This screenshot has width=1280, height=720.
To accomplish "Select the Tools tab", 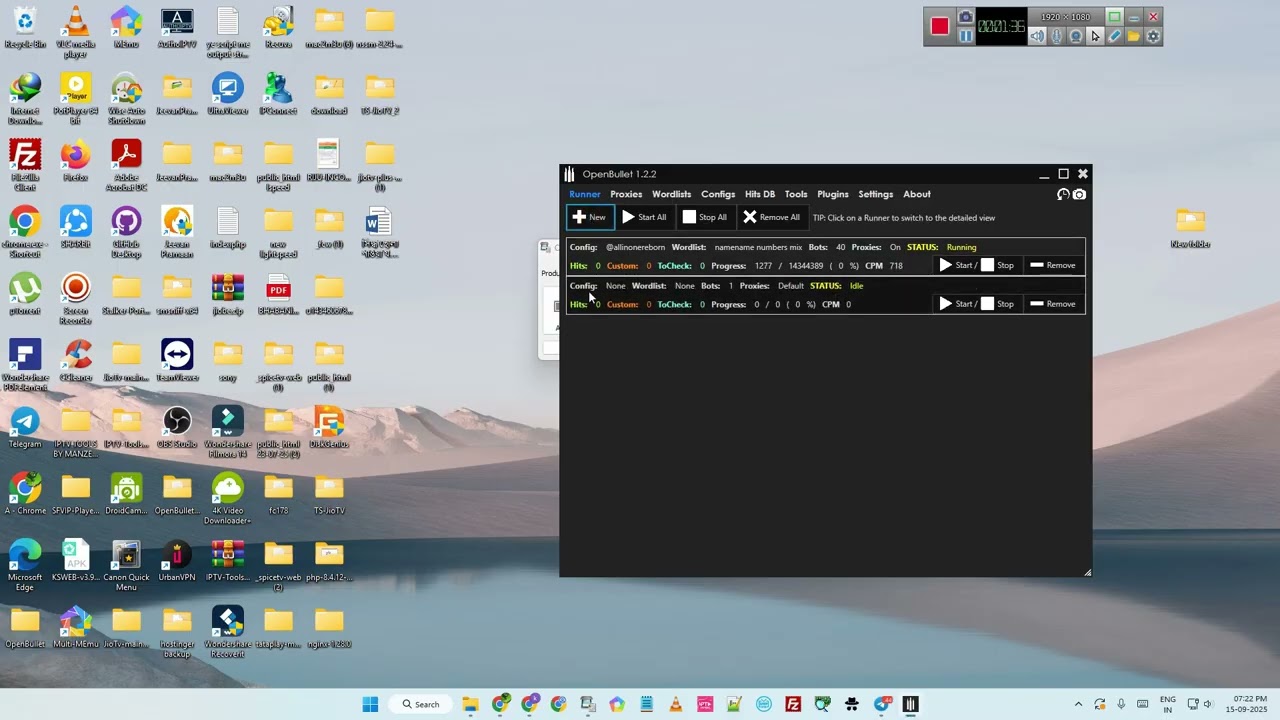I will tap(796, 194).
